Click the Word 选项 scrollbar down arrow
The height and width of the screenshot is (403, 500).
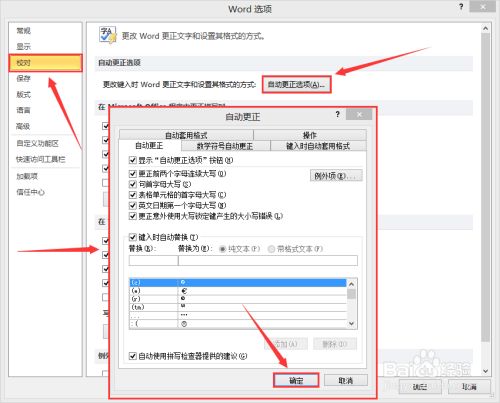[486, 371]
